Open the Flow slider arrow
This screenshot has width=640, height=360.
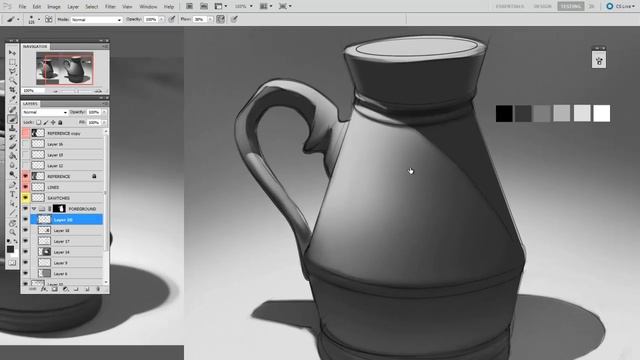click(210, 20)
